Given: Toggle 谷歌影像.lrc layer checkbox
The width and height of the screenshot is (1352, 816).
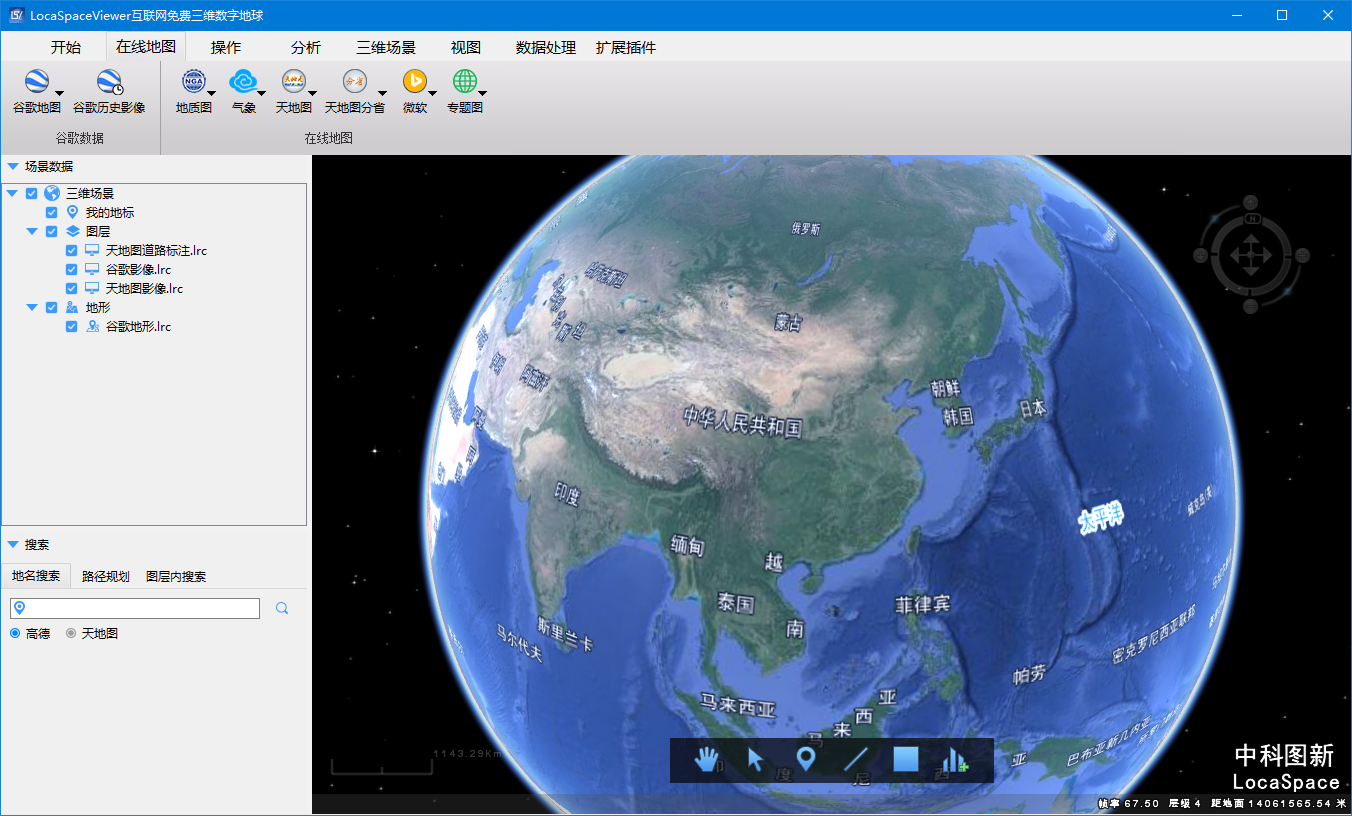Looking at the screenshot, I should tap(72, 269).
